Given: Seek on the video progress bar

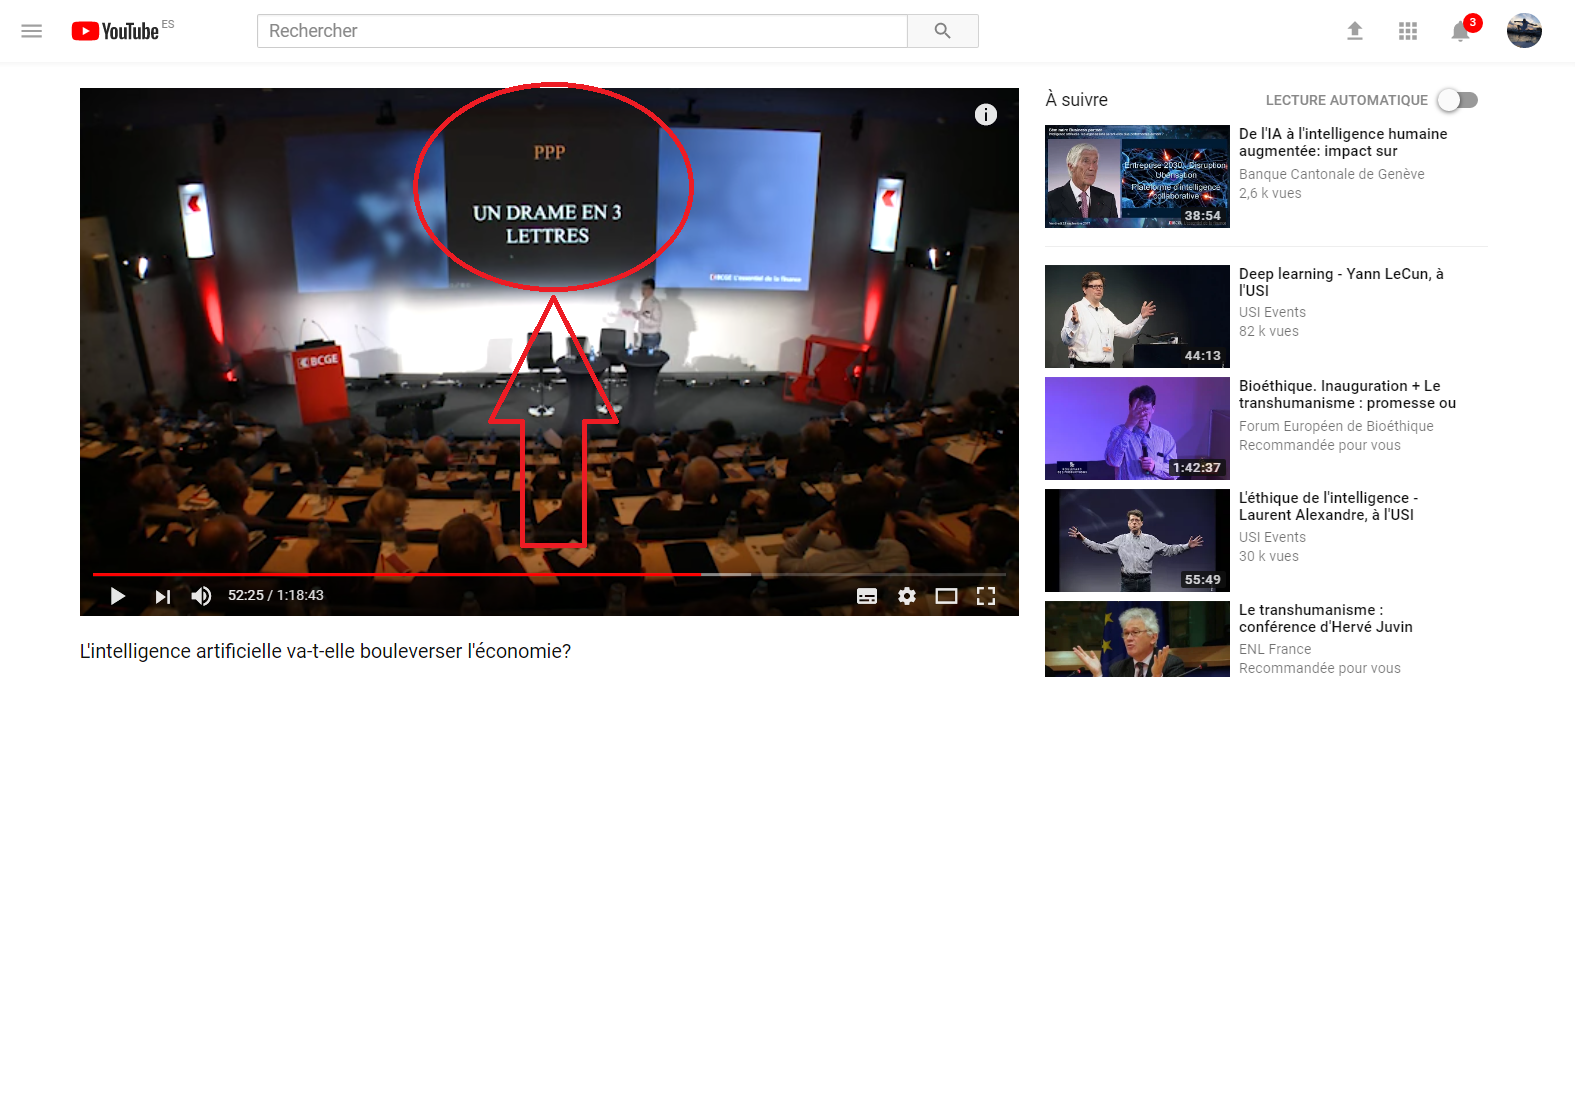Looking at the screenshot, I should pos(549,574).
